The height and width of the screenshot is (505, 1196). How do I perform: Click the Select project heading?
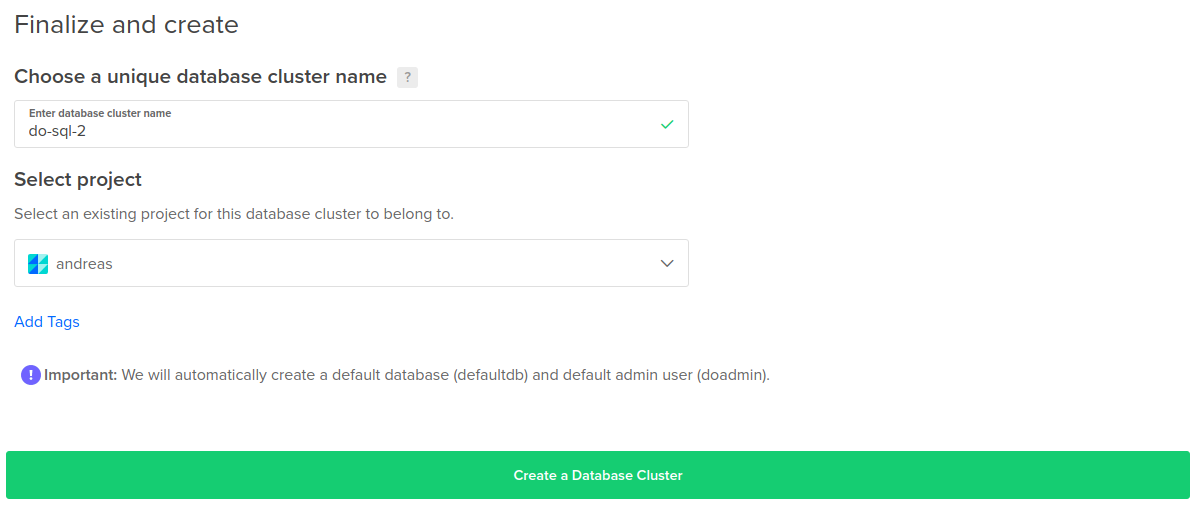coord(78,180)
